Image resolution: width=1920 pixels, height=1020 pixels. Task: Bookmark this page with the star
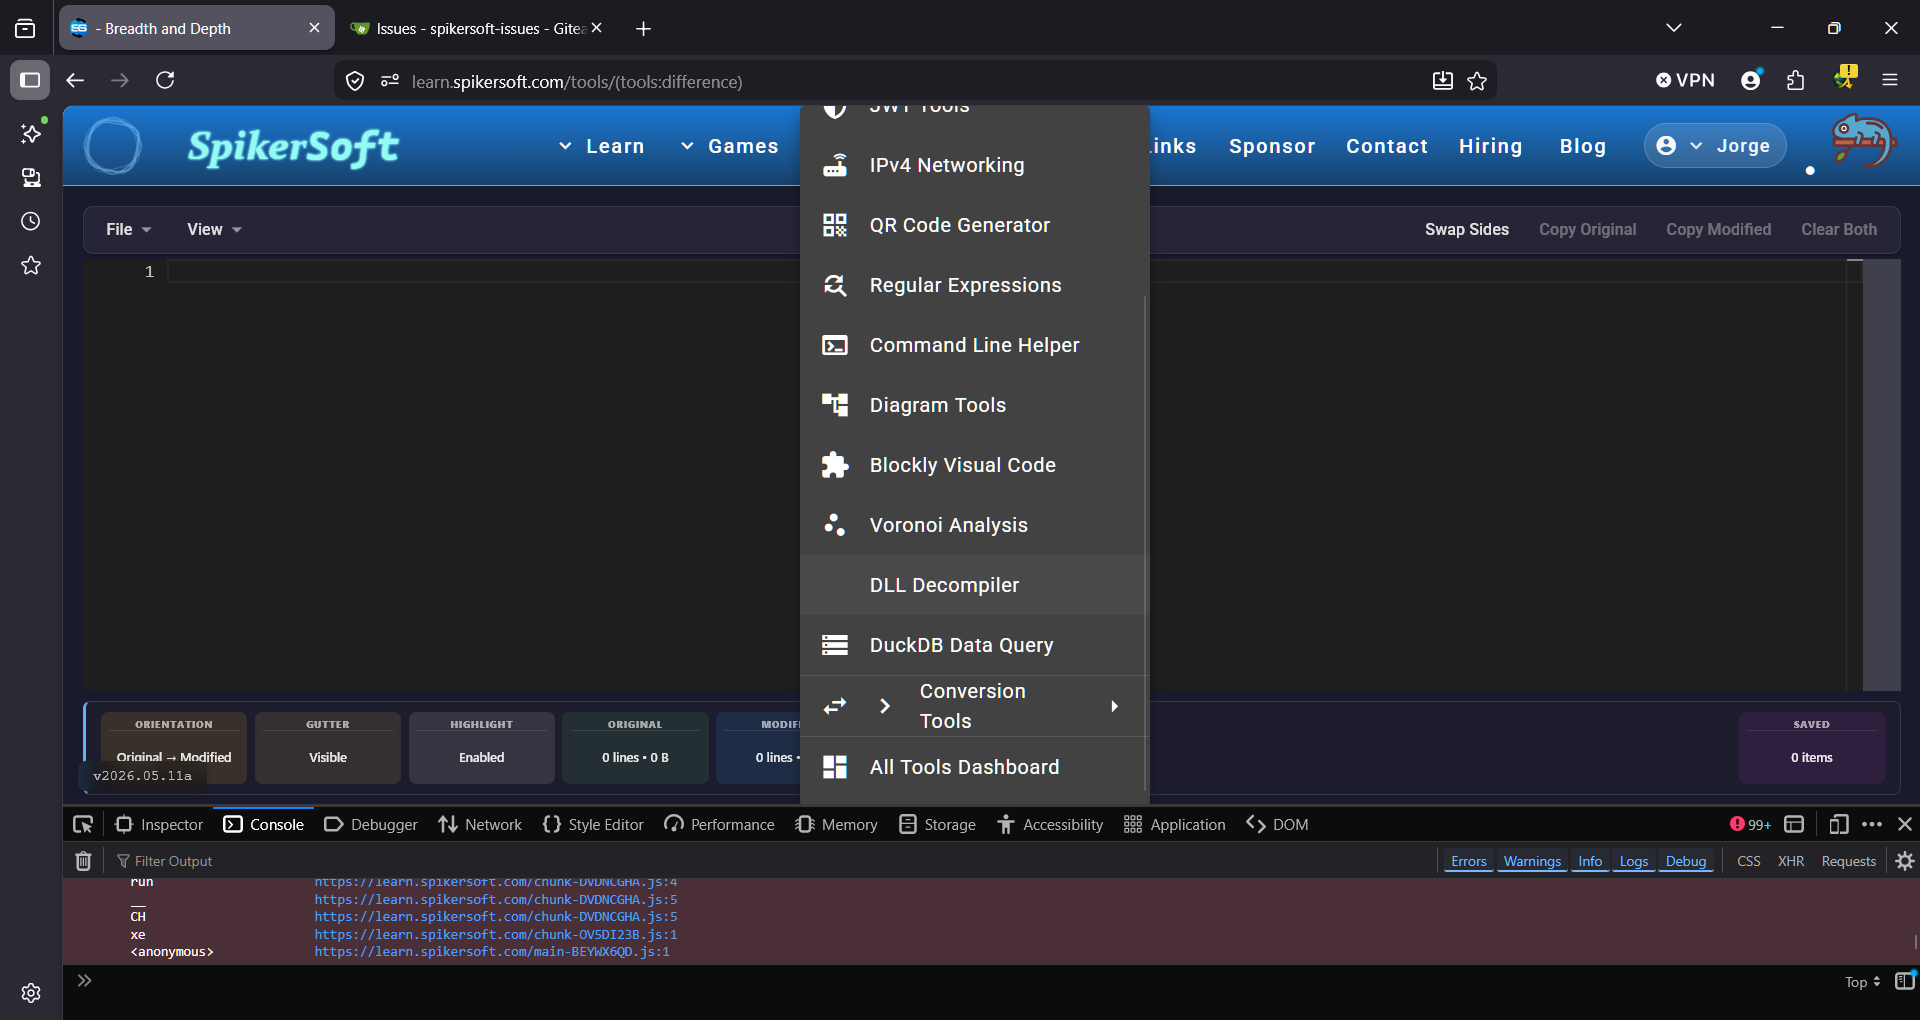pyautogui.click(x=1477, y=81)
